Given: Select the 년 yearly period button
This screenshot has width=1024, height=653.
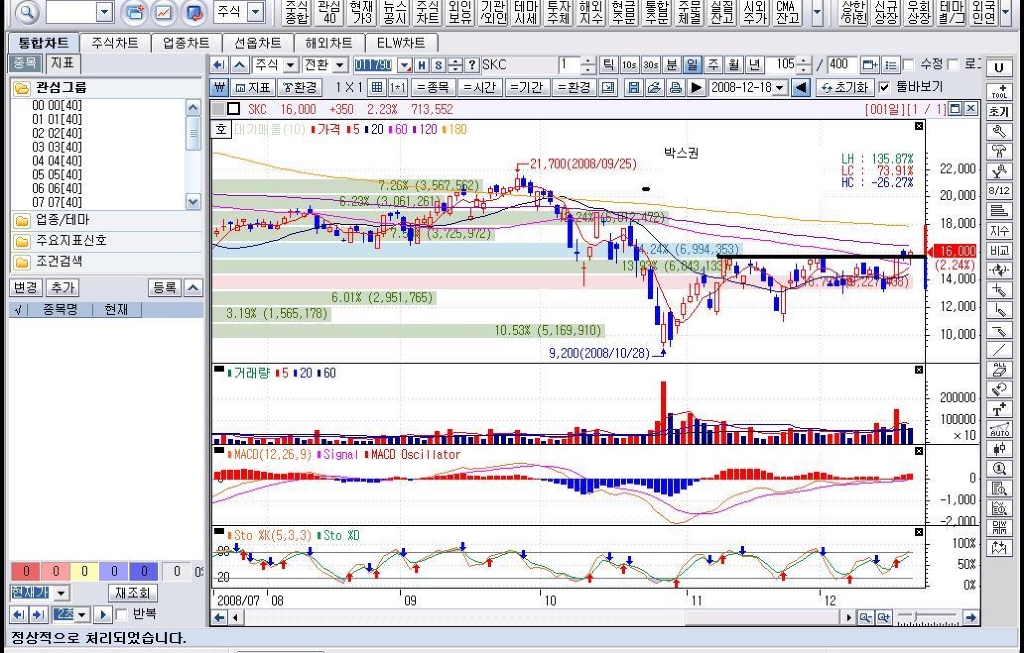Looking at the screenshot, I should tap(754, 65).
